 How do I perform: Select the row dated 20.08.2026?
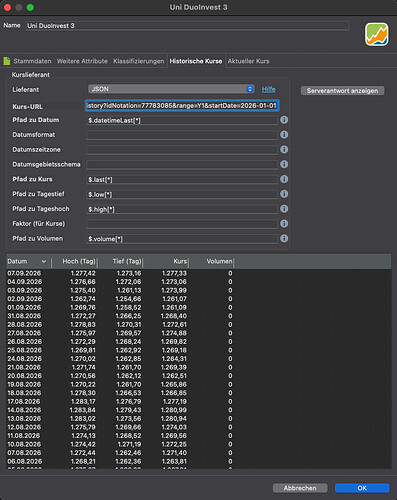(x=199, y=376)
